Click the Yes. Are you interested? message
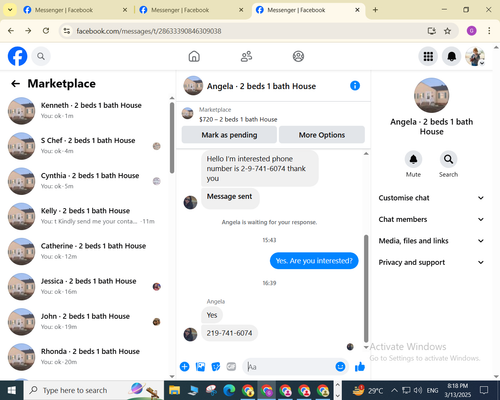Viewport: 500px width, 400px height. (x=314, y=261)
